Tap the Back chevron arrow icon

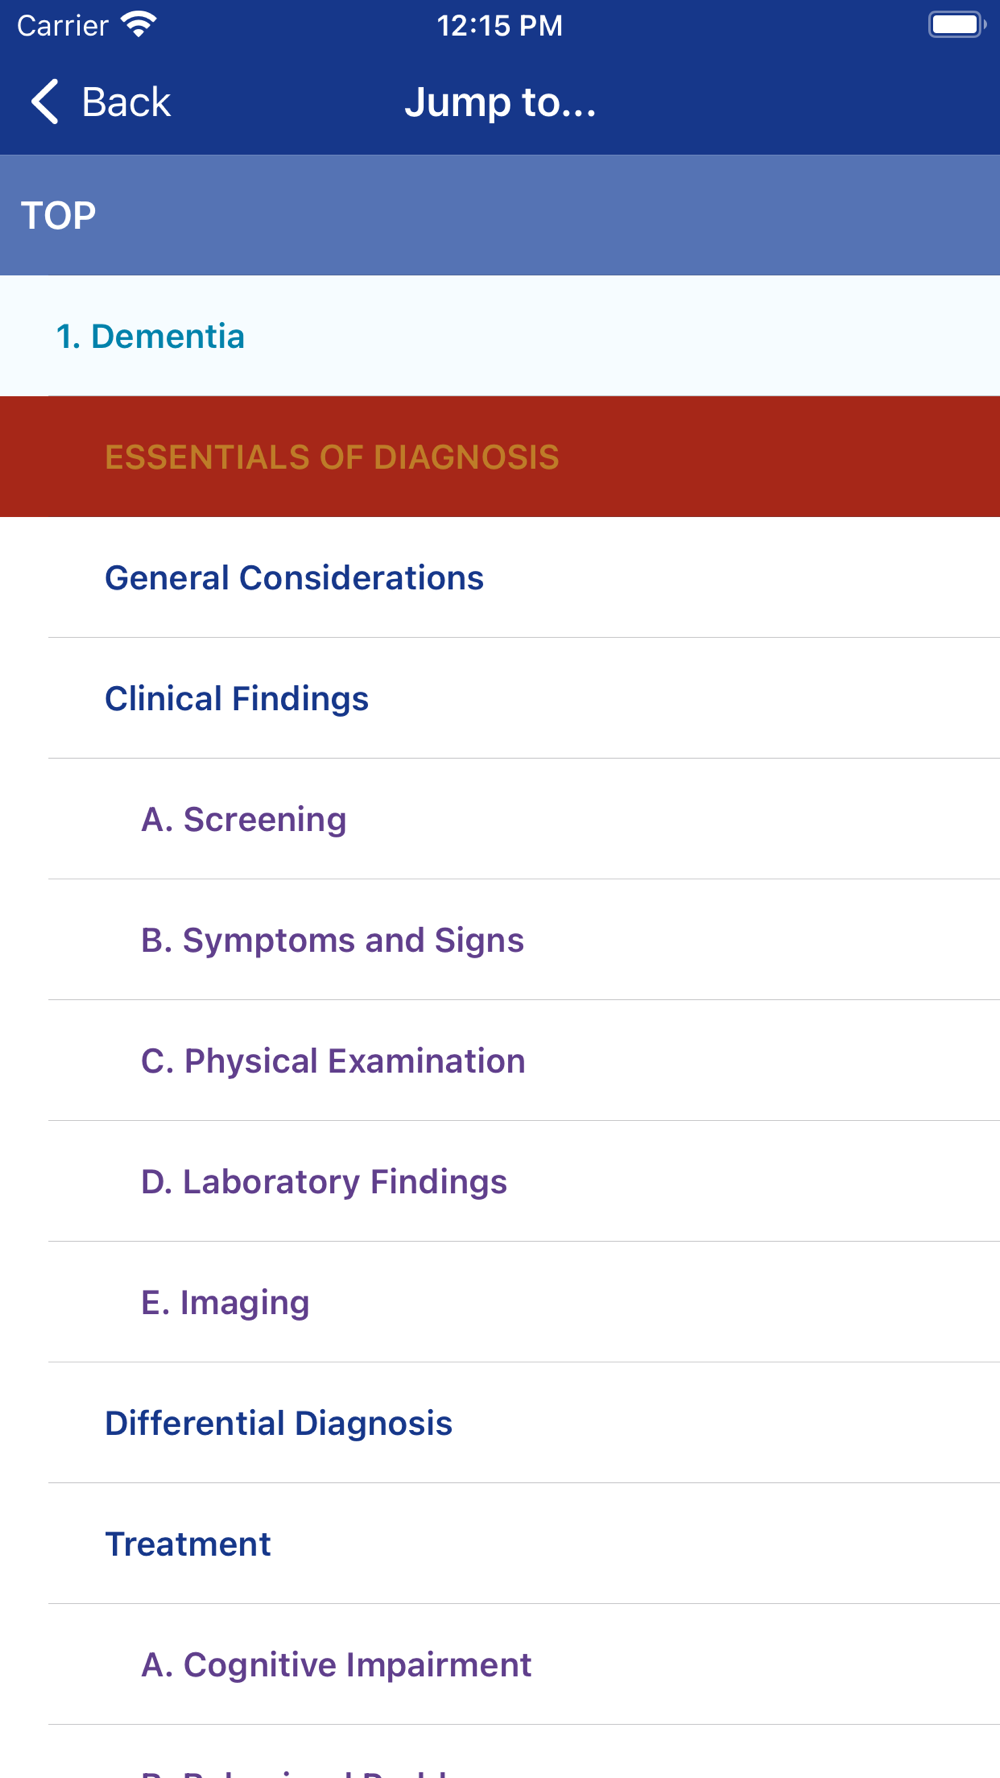[x=45, y=102]
